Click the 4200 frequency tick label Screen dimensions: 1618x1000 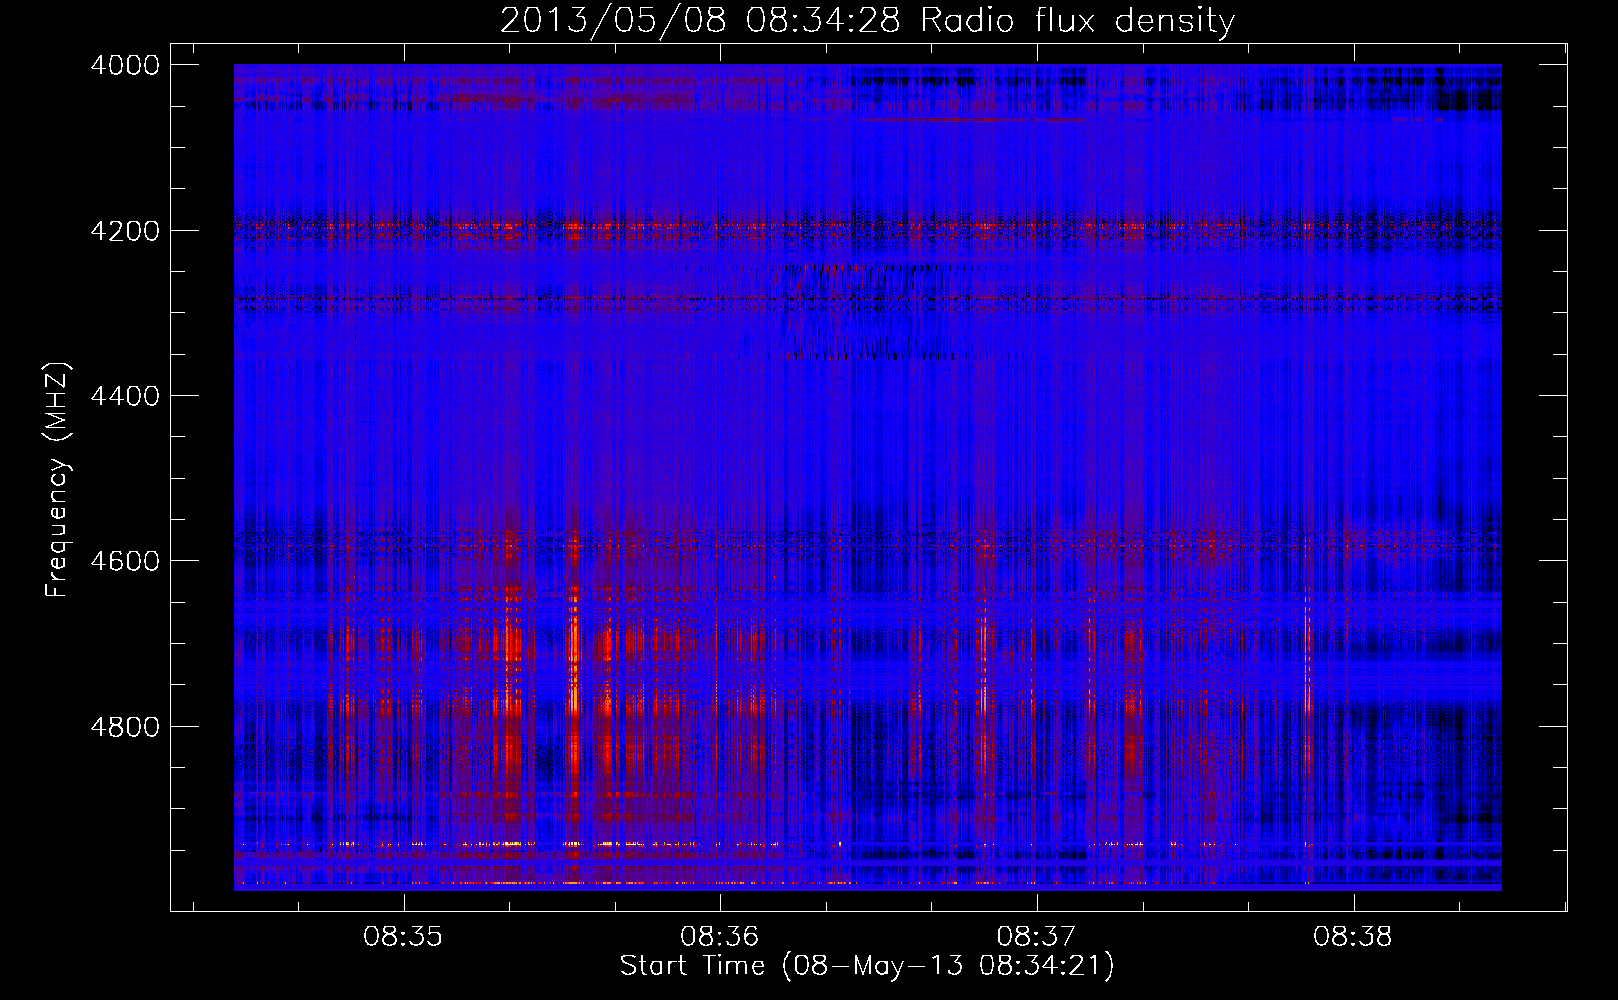tap(125, 231)
